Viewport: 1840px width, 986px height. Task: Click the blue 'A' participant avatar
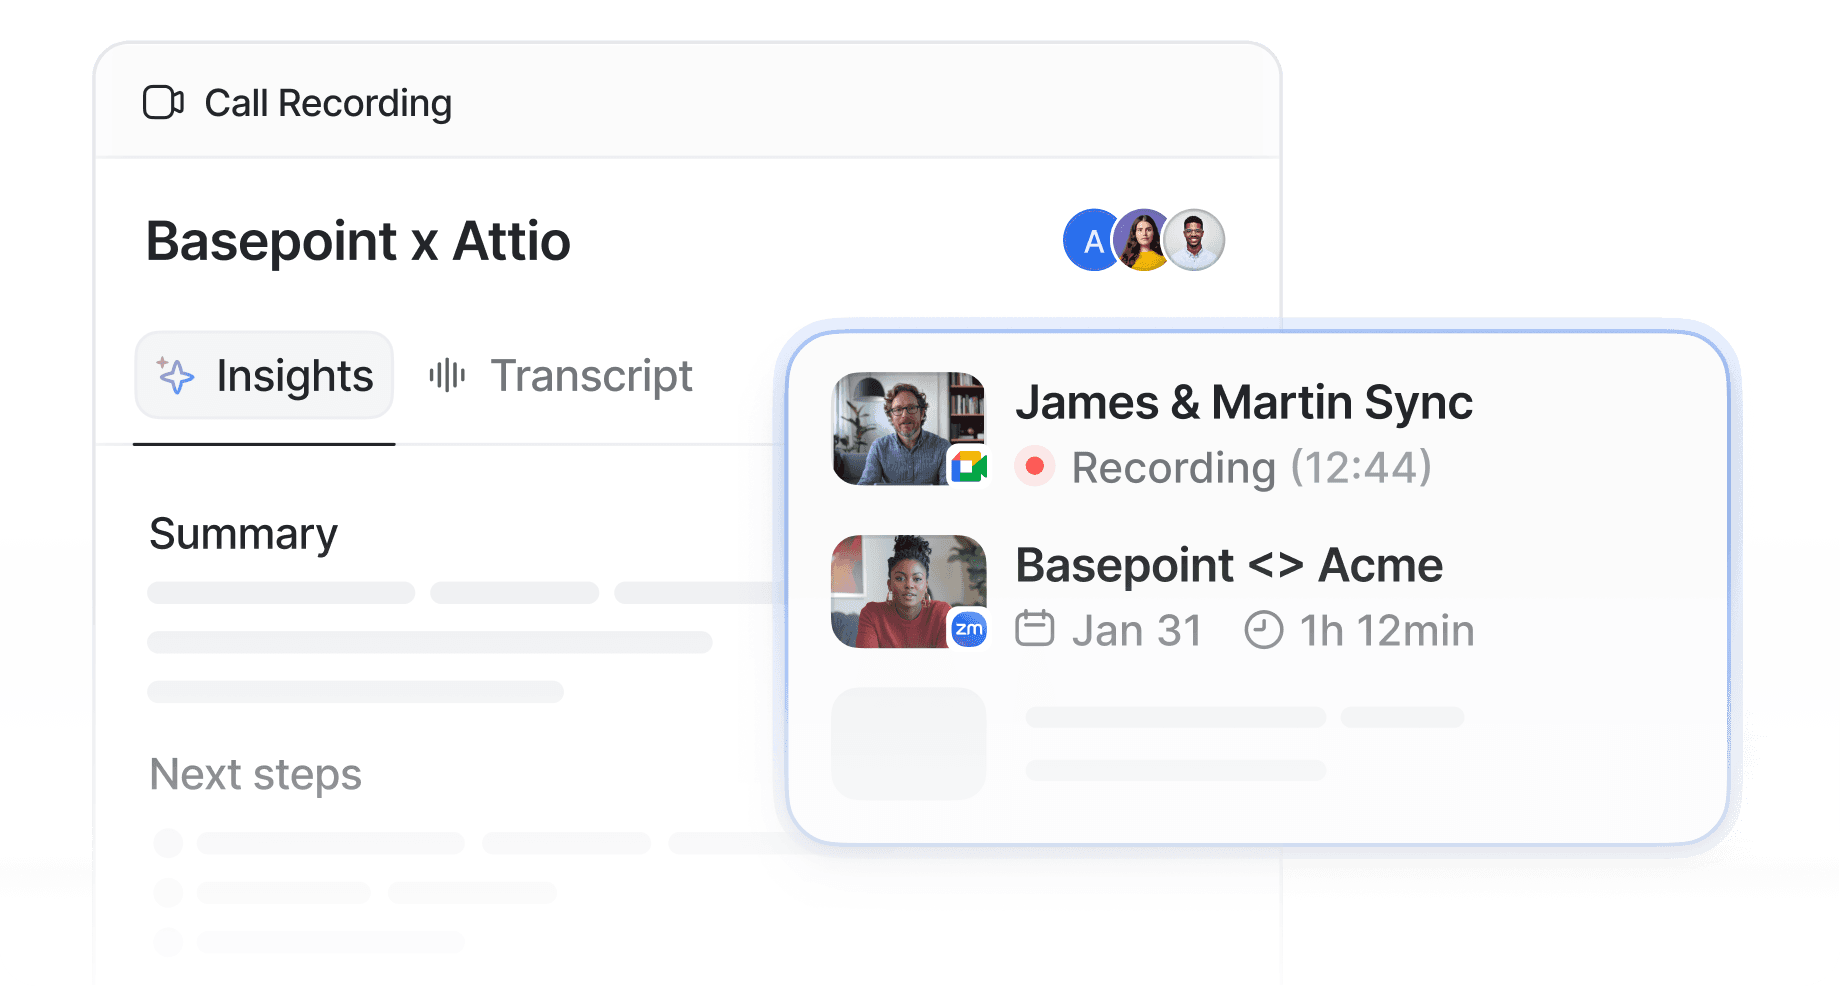coord(1090,241)
